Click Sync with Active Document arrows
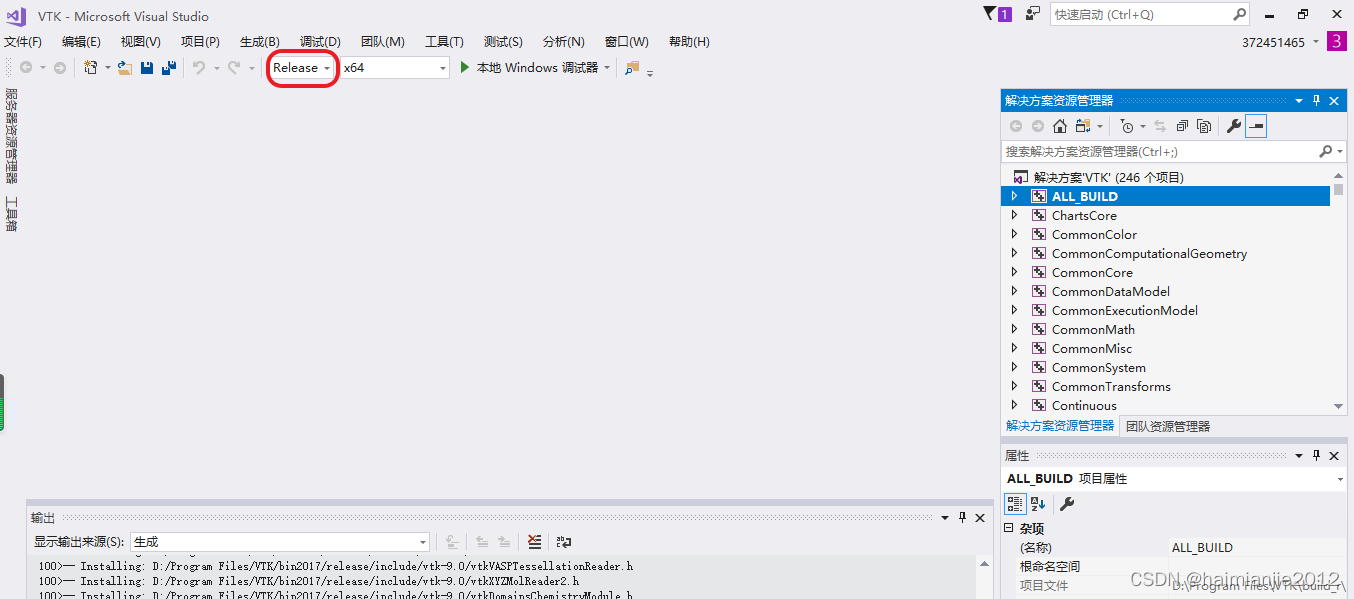The image size is (1354, 599). tap(1160, 126)
